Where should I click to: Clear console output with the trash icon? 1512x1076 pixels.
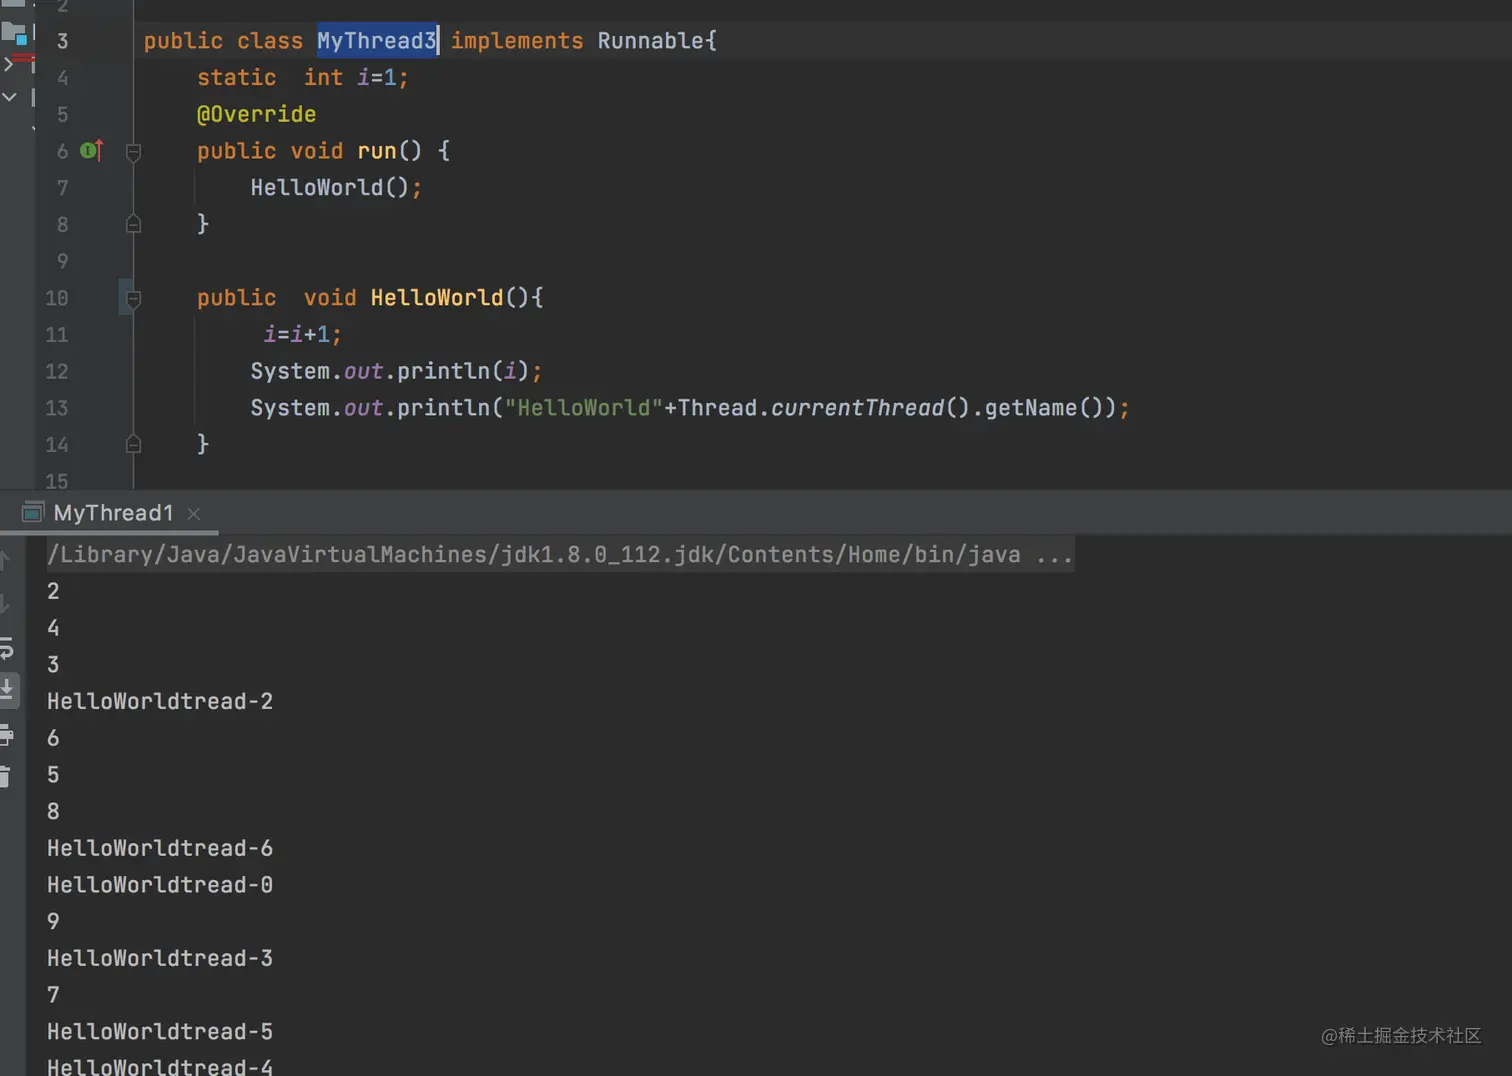[5, 777]
